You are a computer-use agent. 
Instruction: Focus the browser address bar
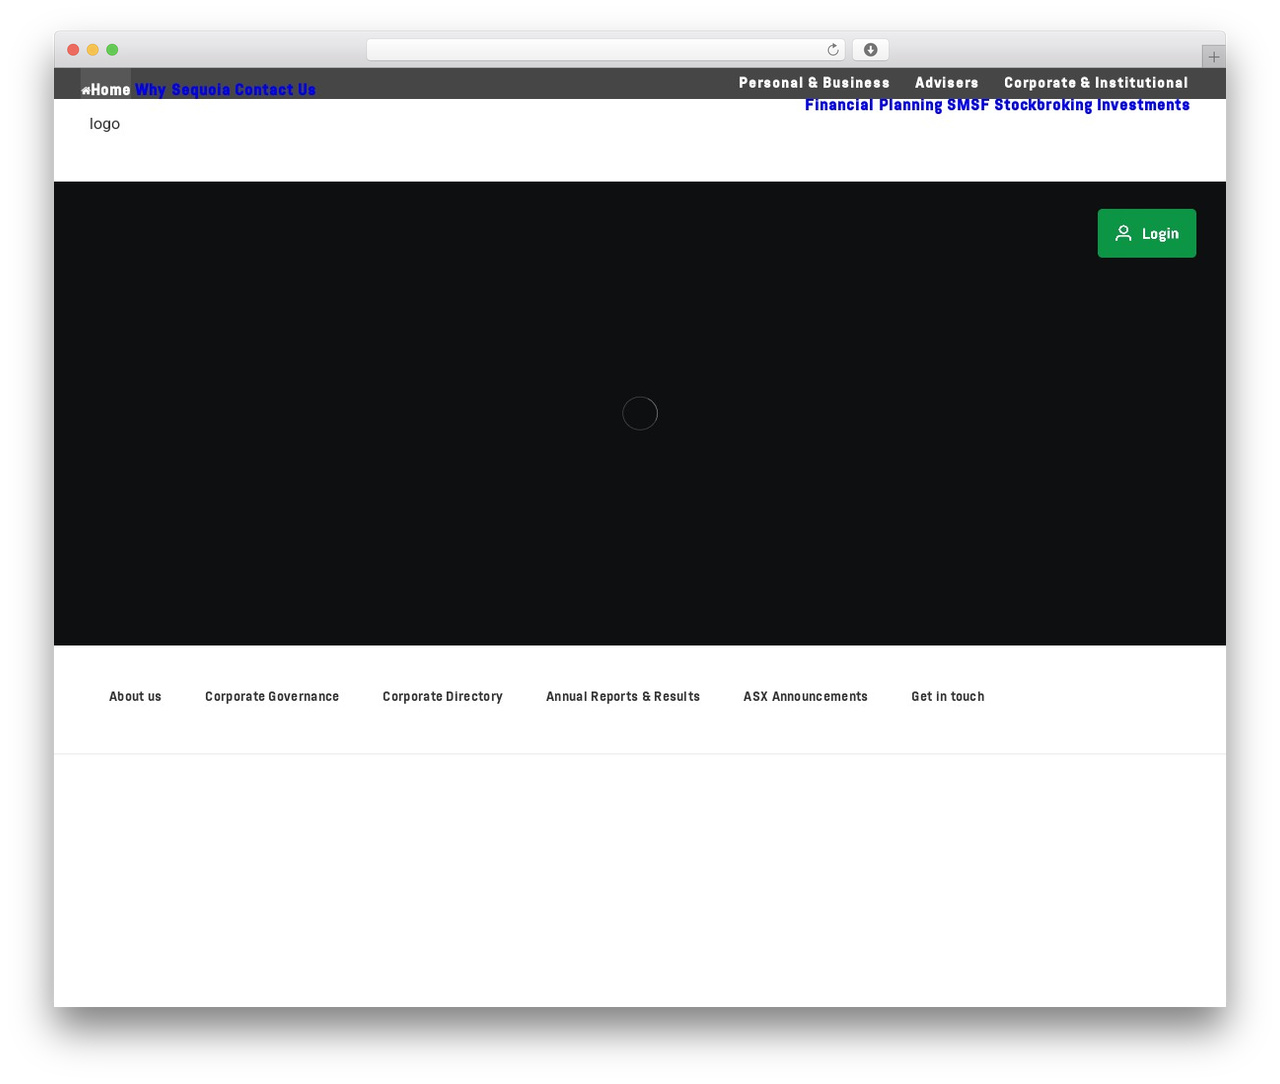605,50
